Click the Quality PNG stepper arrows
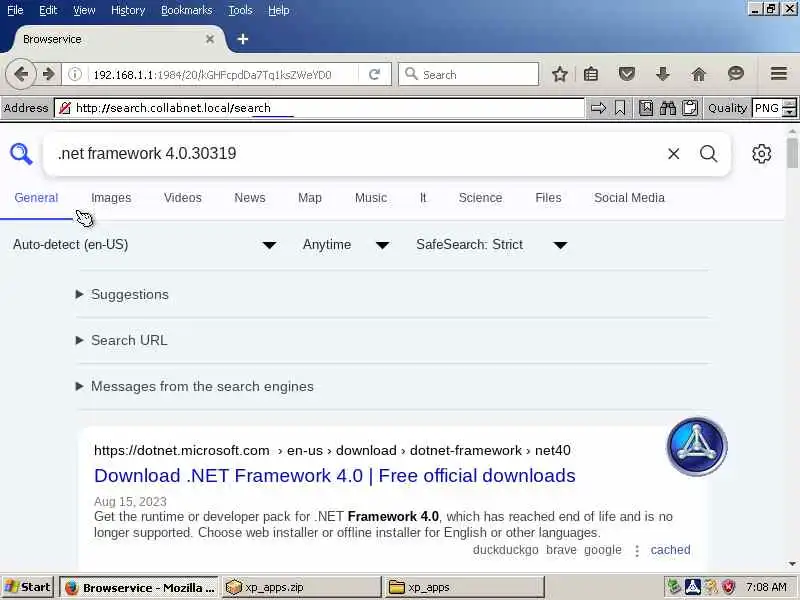This screenshot has width=800, height=600. 789,108
